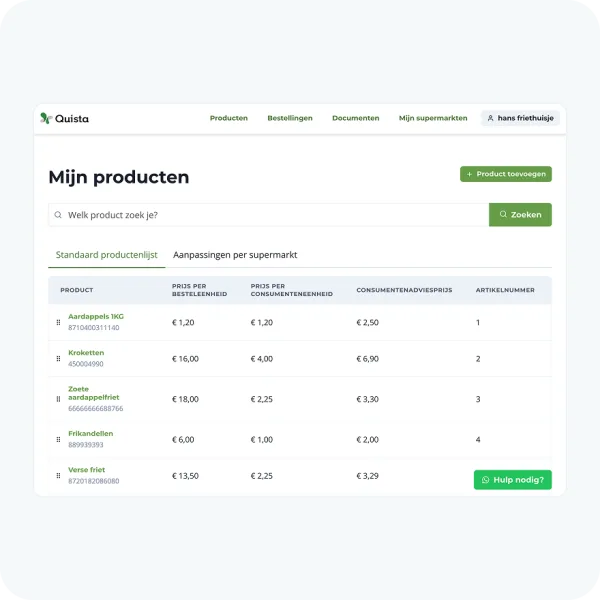Click the € 6,00 price in Frikandellen row
Viewport: 600px width, 600px height.
(183, 440)
